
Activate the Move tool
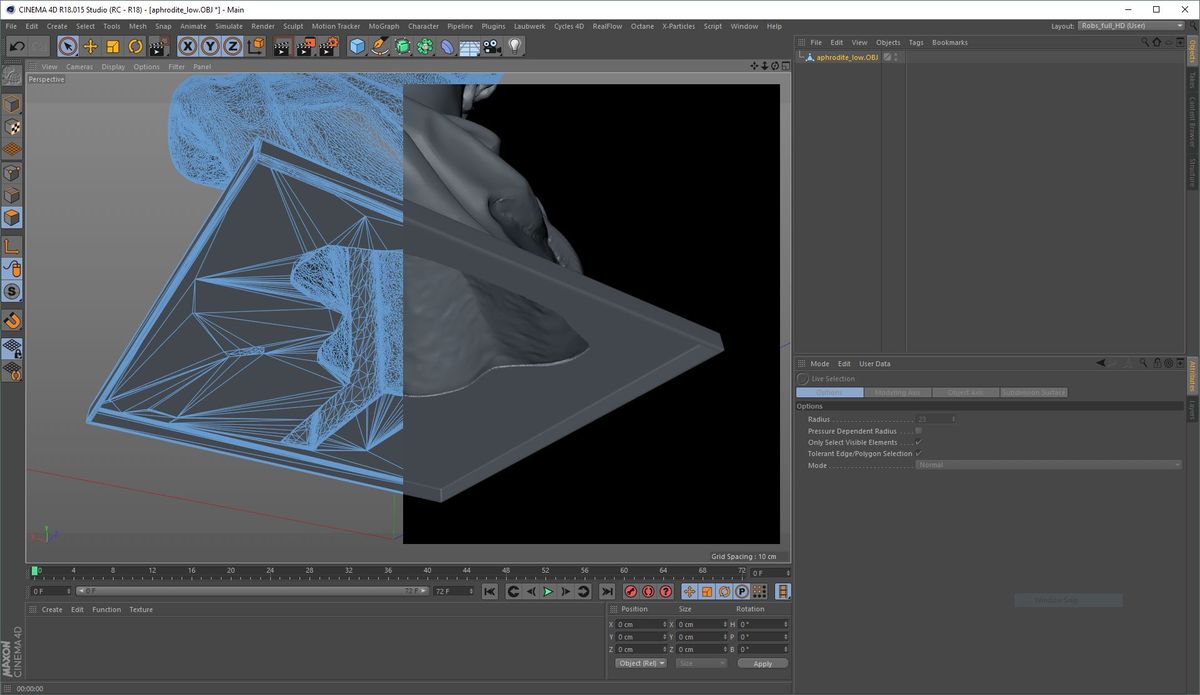89,46
